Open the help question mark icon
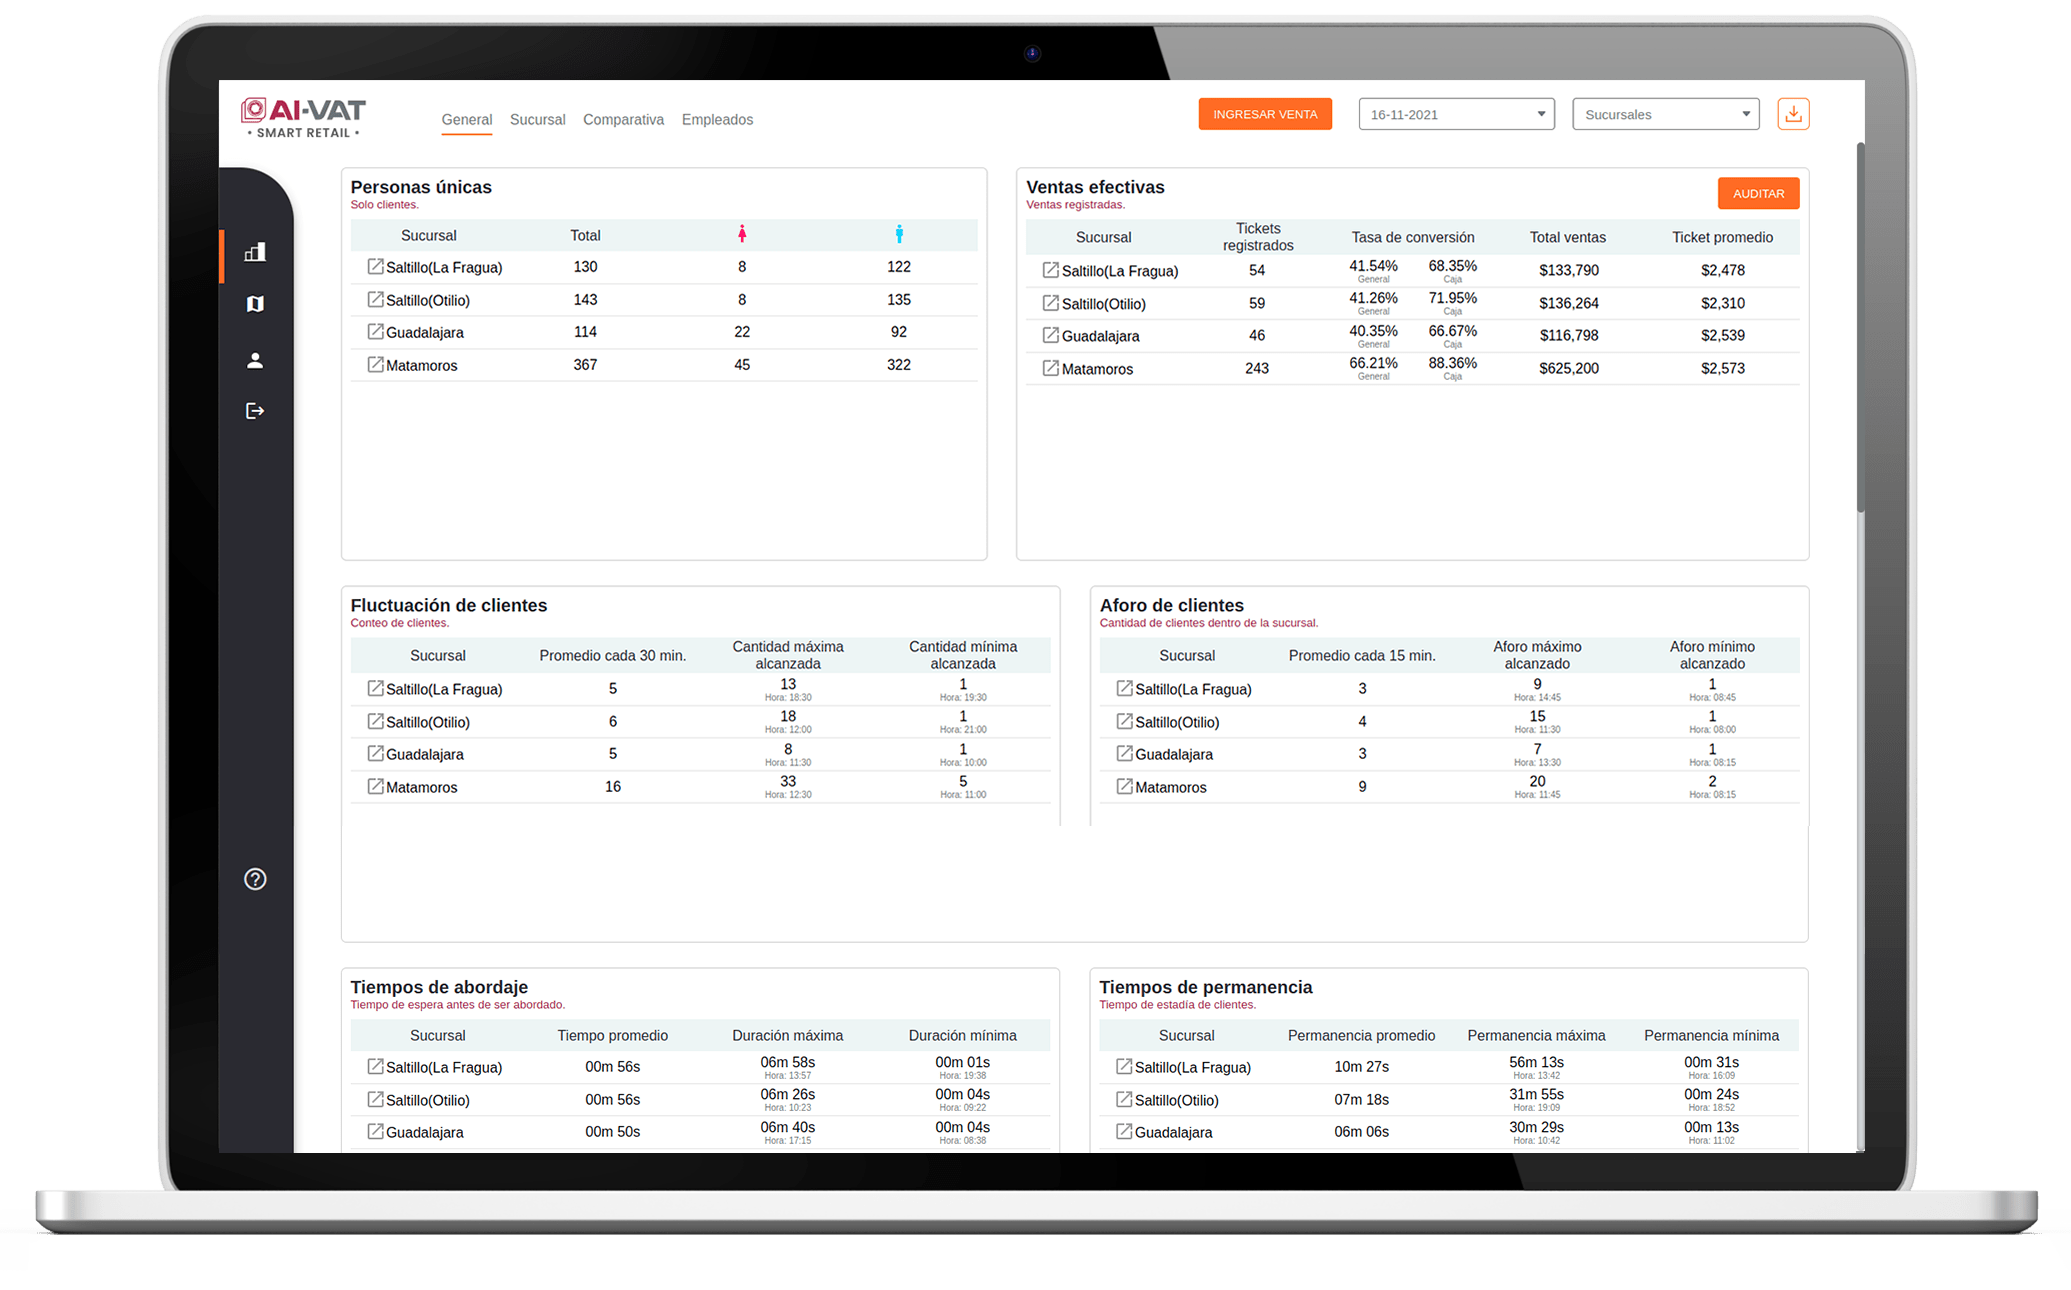The height and width of the screenshot is (1290, 2071). point(255,879)
